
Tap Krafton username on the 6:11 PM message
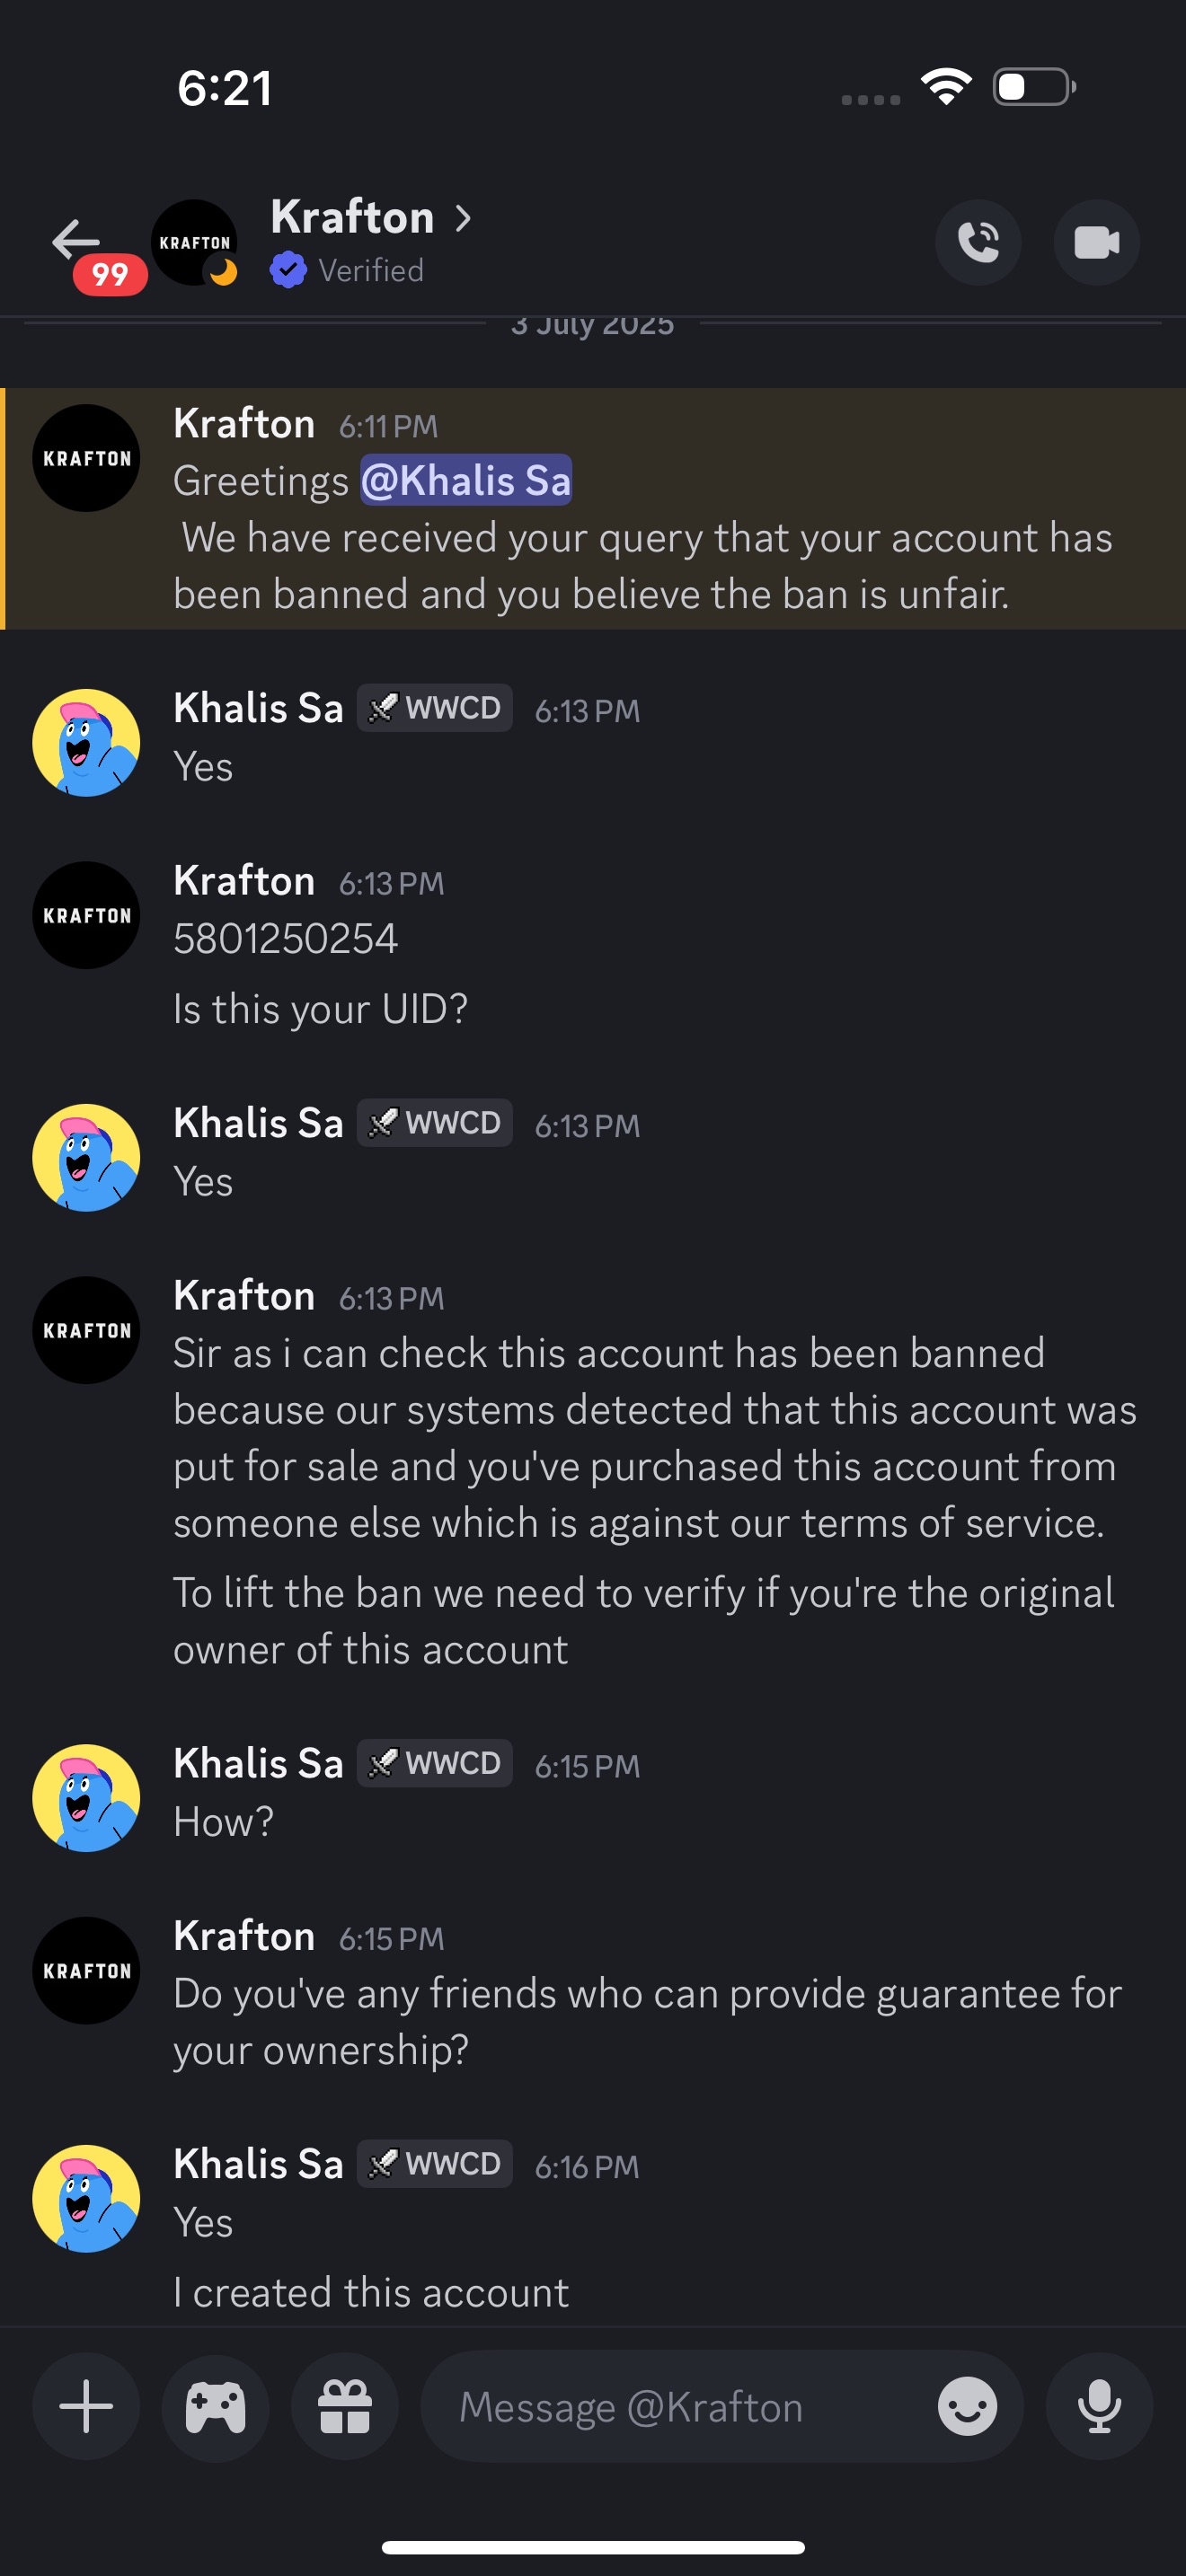(x=244, y=424)
